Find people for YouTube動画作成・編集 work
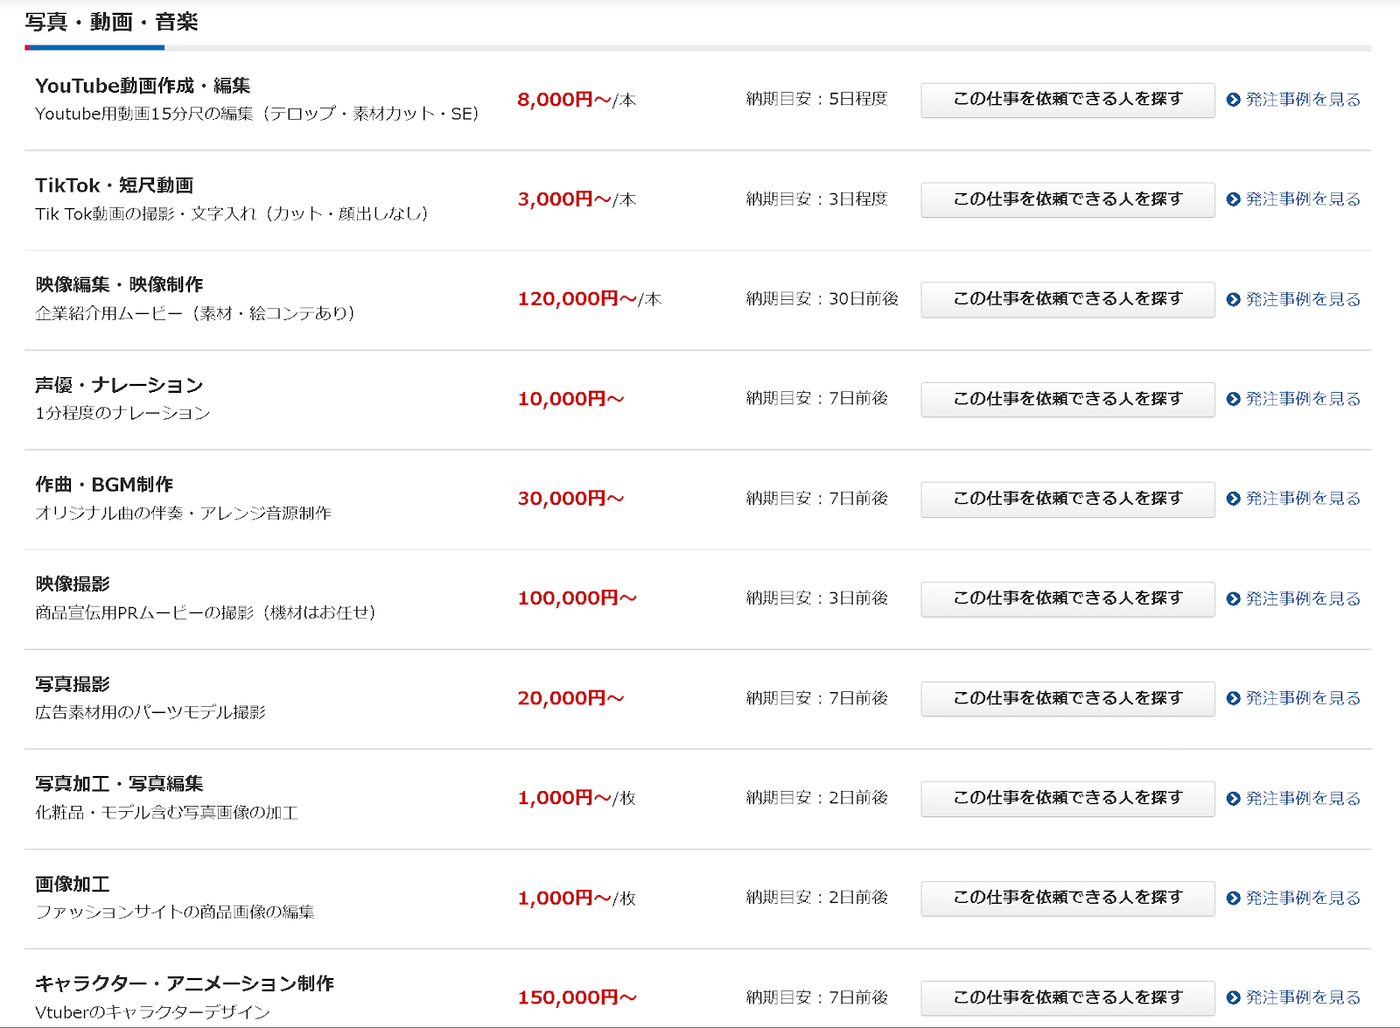Screen dimensions: 1400x1028 point(1067,100)
